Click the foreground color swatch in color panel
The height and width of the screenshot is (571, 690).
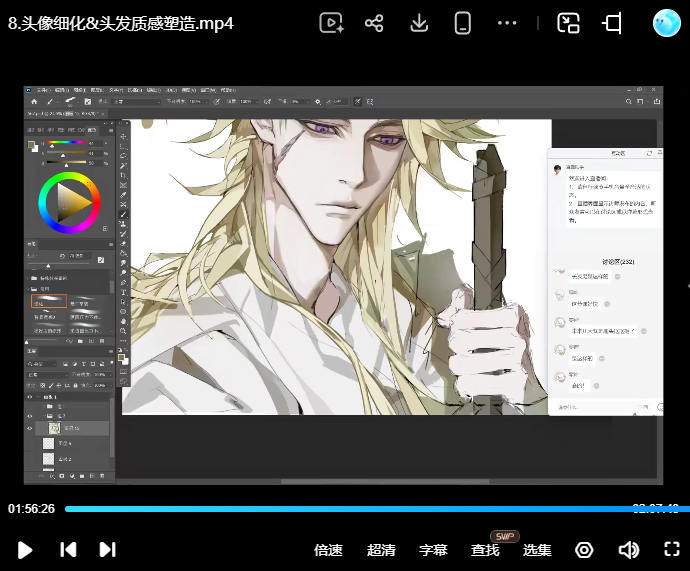[31, 145]
